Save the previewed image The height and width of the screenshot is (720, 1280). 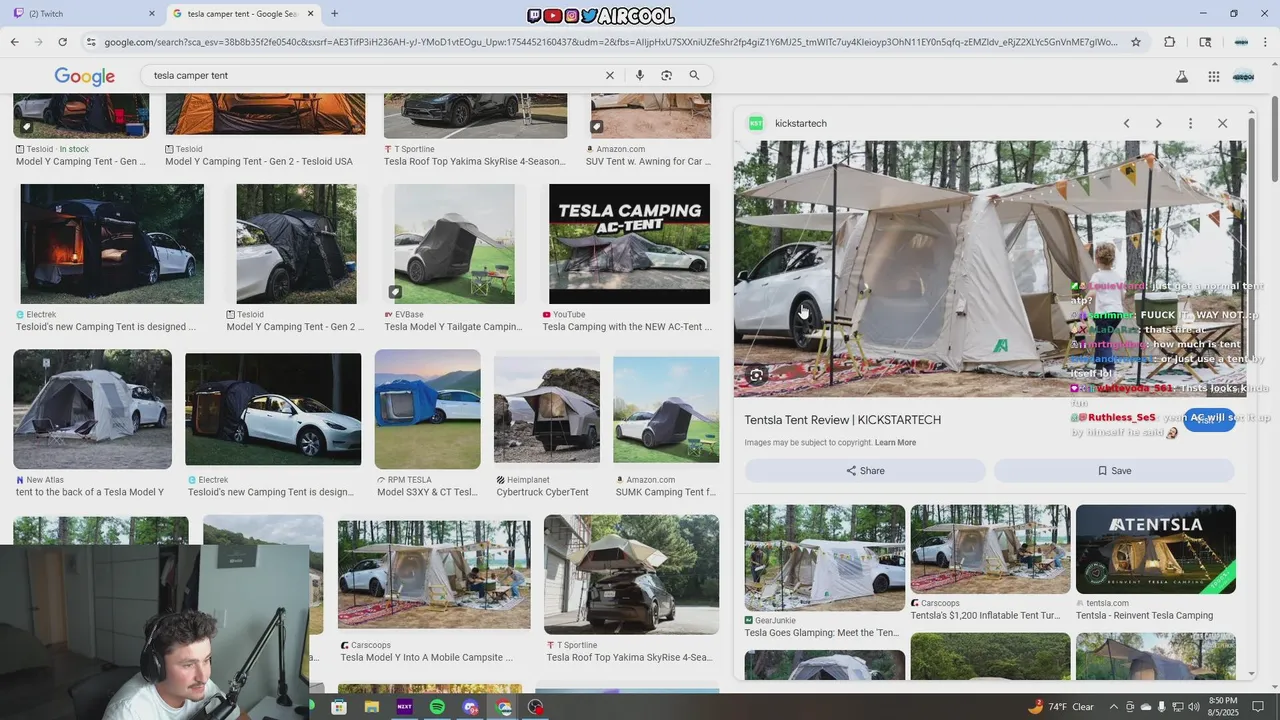pos(1114,471)
